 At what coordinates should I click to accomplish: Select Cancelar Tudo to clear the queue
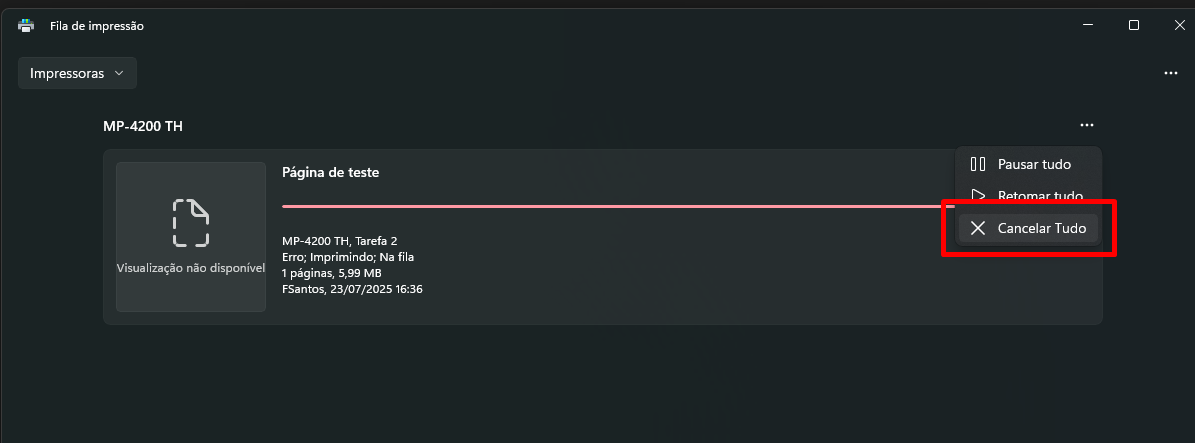[x=1028, y=228]
